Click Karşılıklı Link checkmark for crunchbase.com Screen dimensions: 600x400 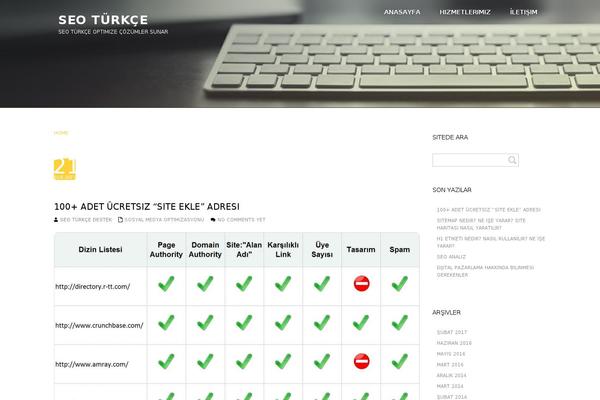[x=283, y=323]
